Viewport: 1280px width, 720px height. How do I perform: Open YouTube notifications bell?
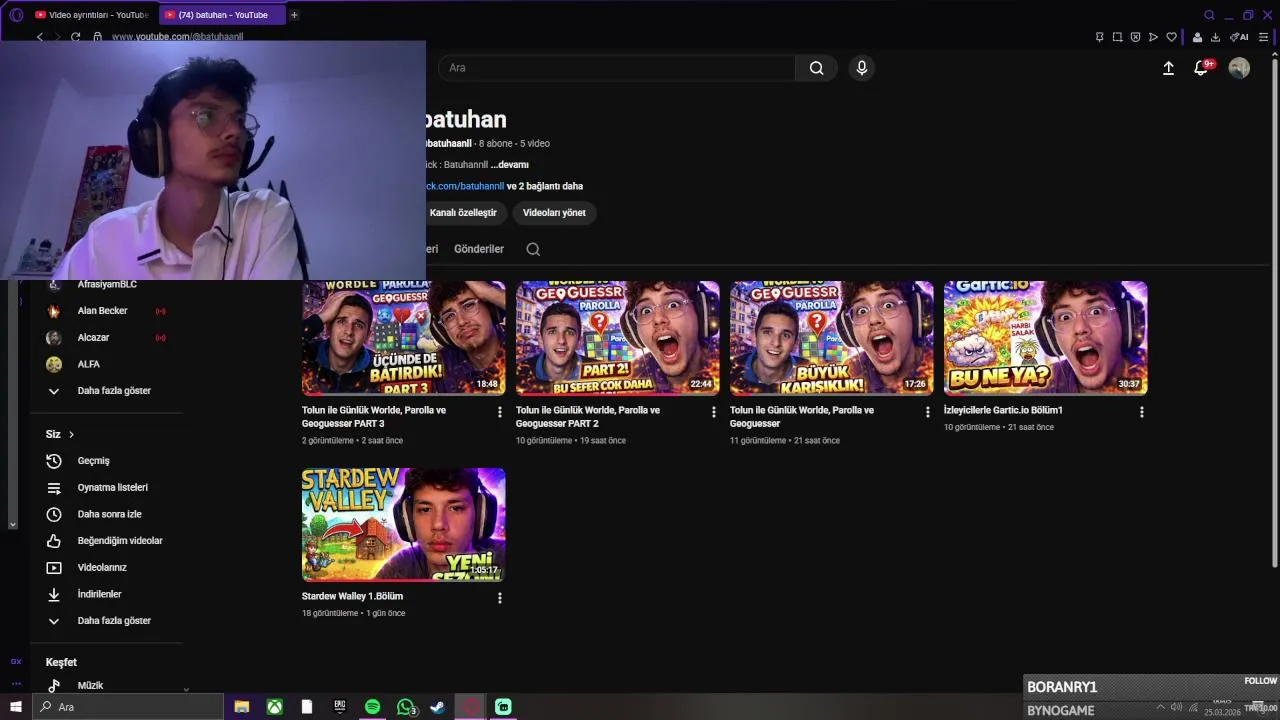pos(1202,68)
